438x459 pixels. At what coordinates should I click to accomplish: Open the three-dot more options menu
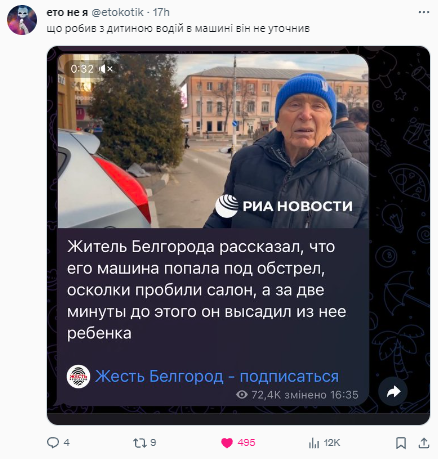pyautogui.click(x=424, y=12)
